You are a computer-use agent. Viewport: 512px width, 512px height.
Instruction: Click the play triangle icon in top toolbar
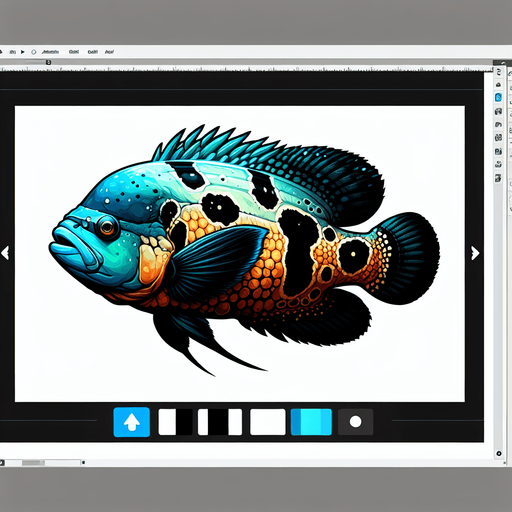[x=23, y=52]
